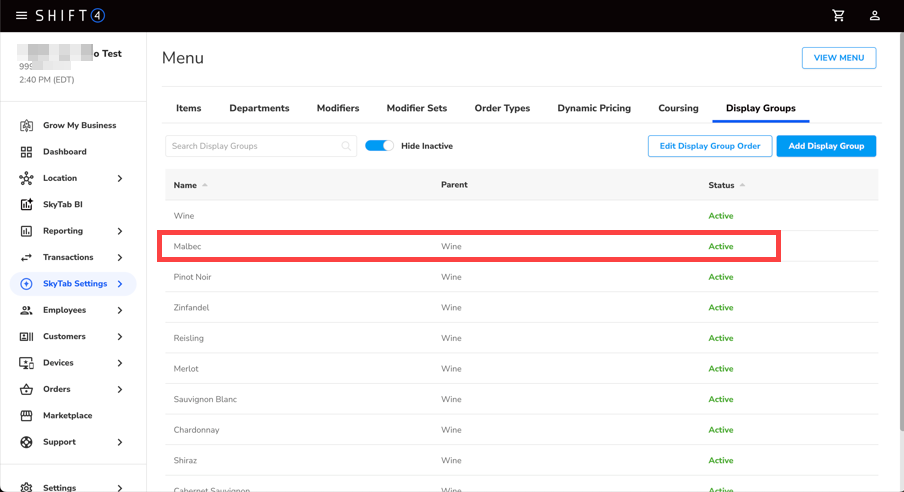Toggle the Hide Inactive switch
The width and height of the screenshot is (904, 492).
(379, 146)
